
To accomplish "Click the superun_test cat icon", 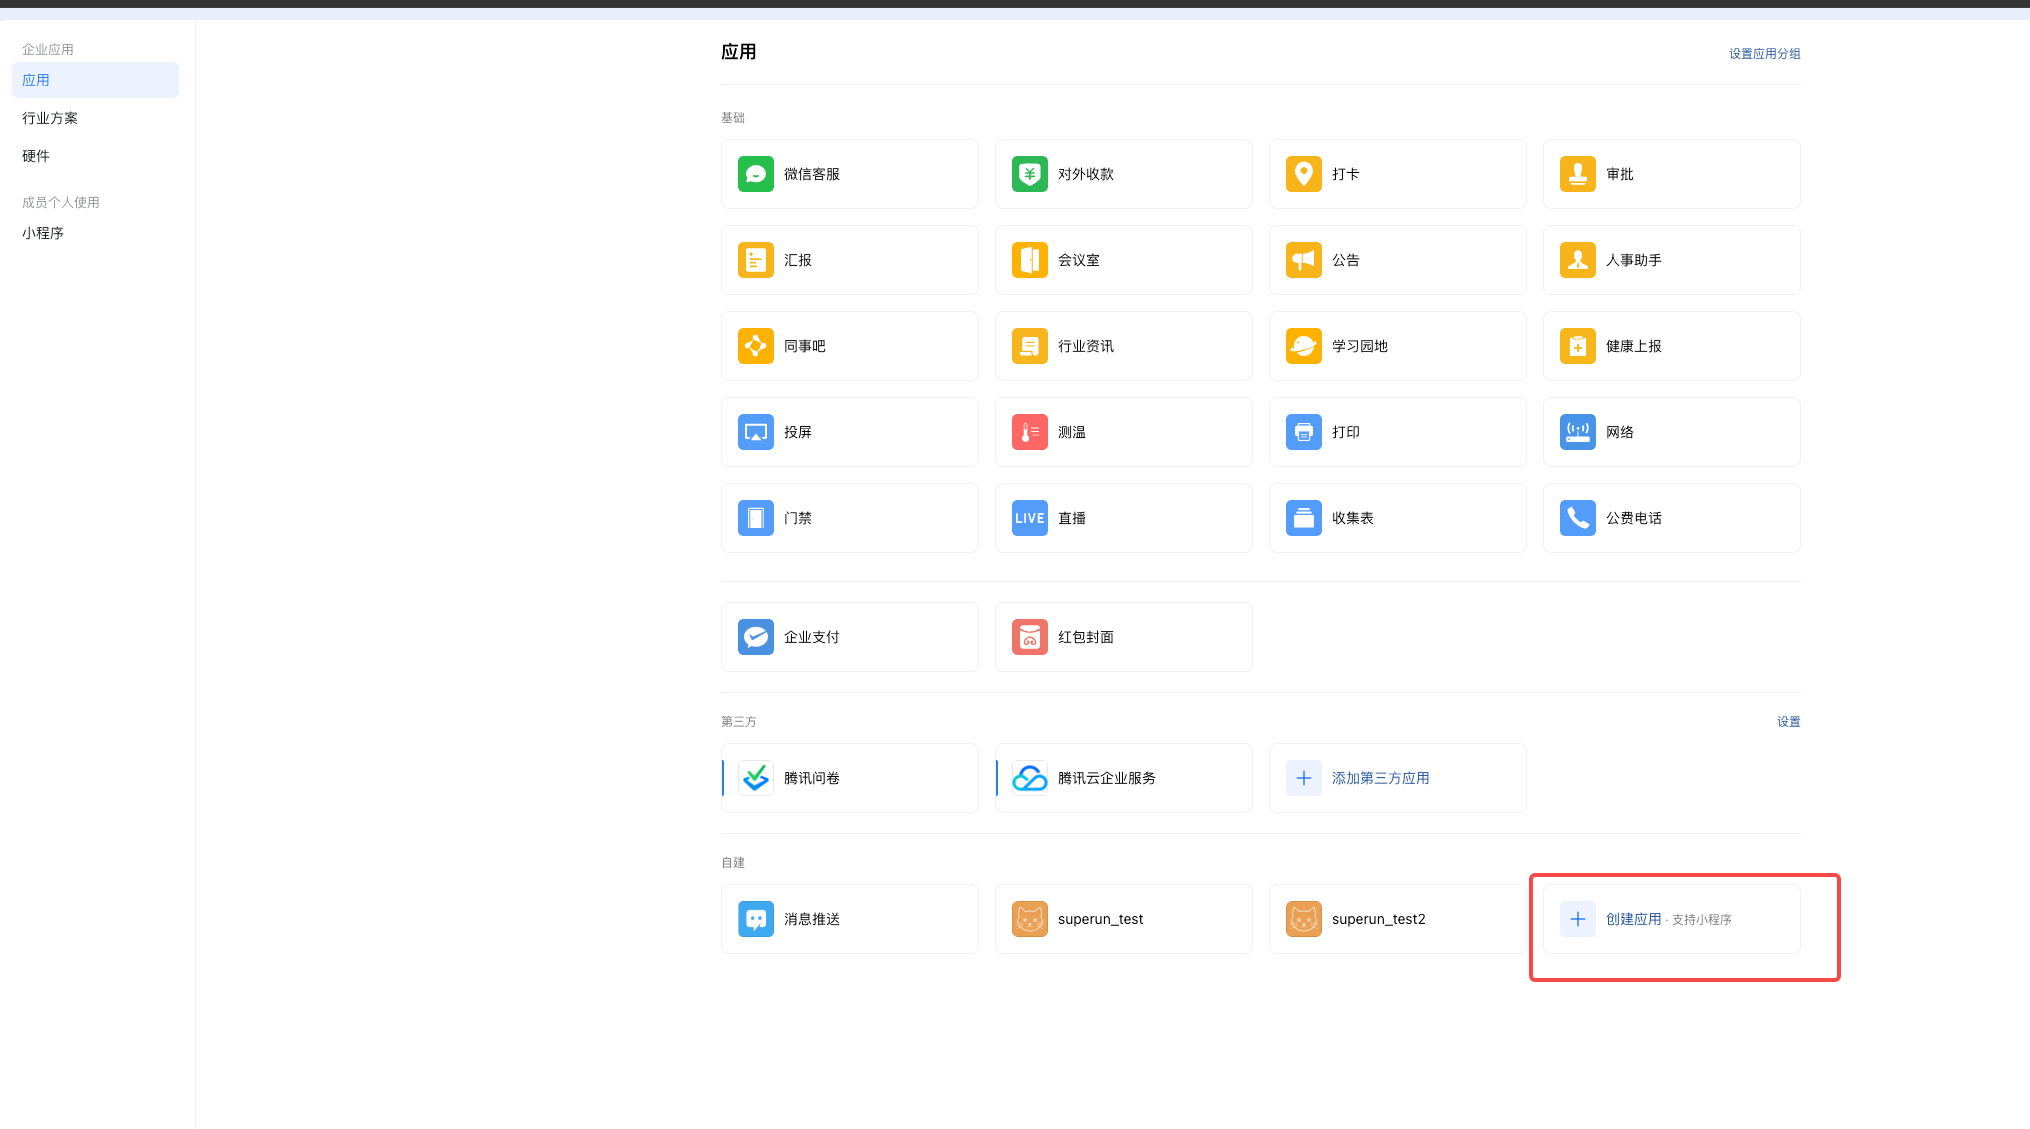I will [x=1029, y=919].
